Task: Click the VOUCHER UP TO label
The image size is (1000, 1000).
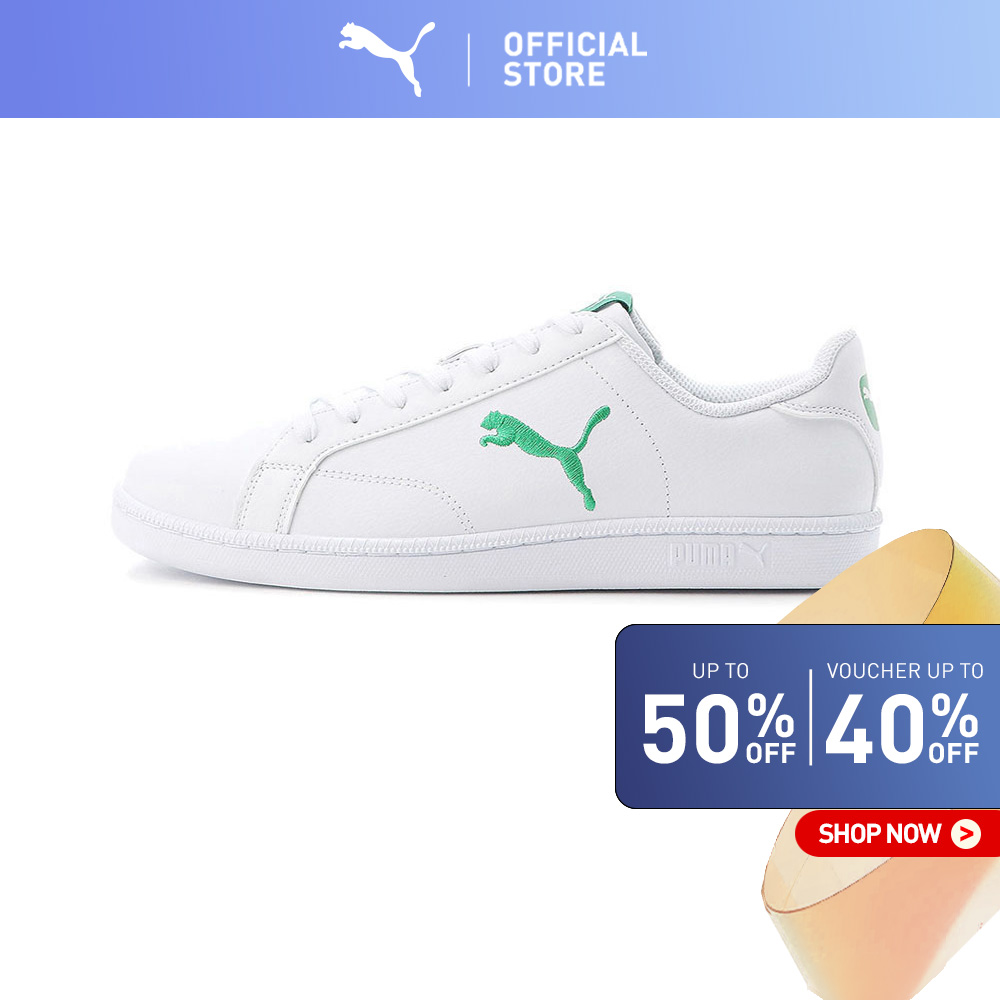Action: pyautogui.click(x=904, y=671)
